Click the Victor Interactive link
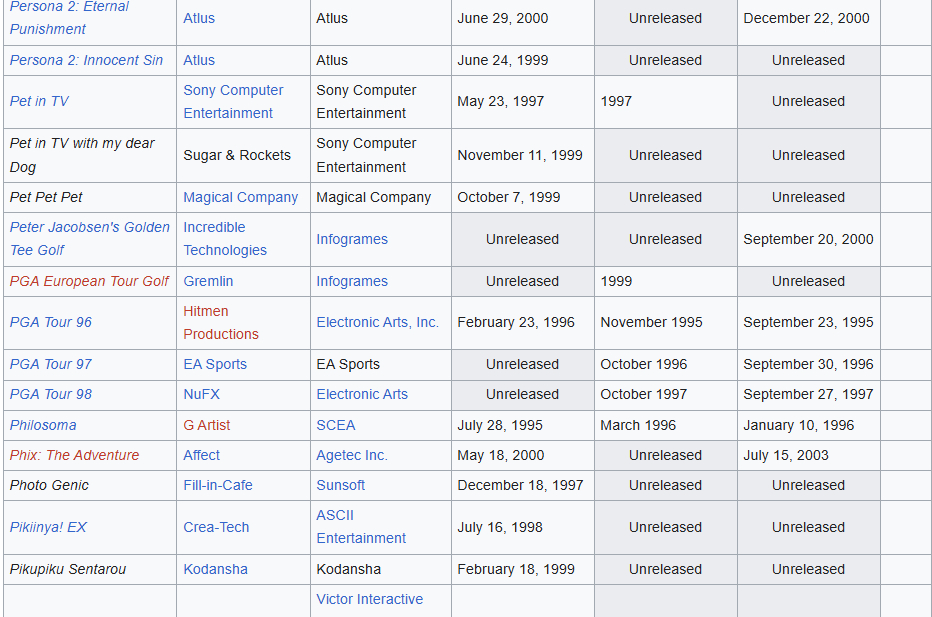 tap(369, 599)
